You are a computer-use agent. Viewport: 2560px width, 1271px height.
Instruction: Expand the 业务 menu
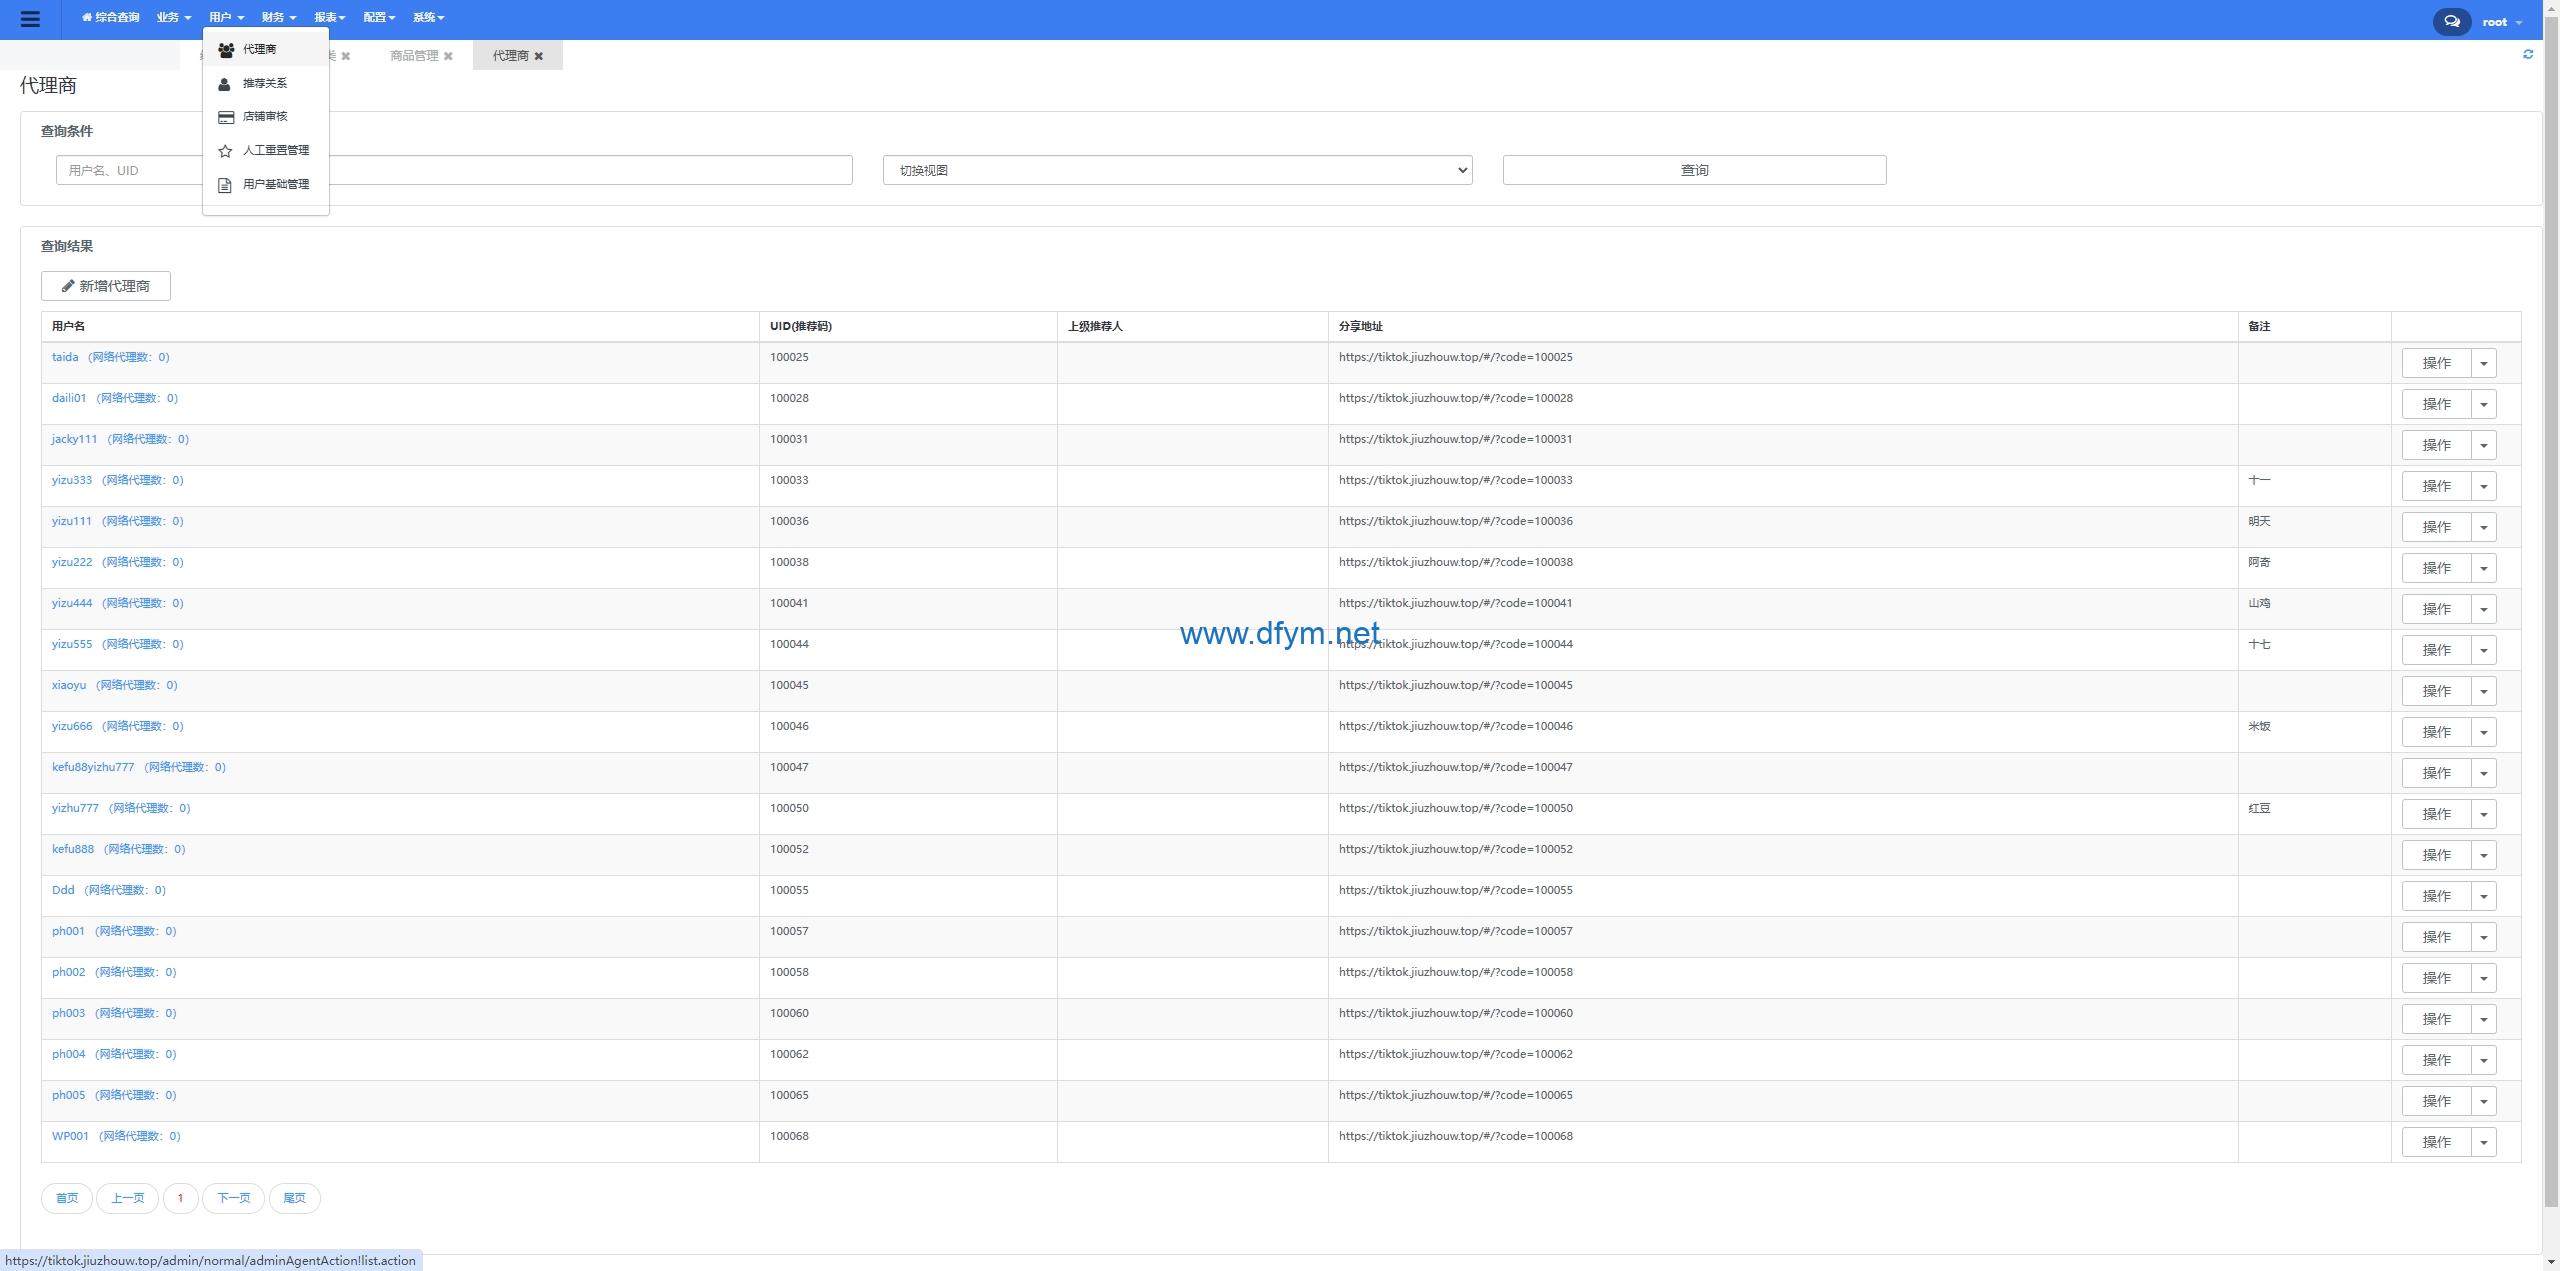pyautogui.click(x=174, y=18)
